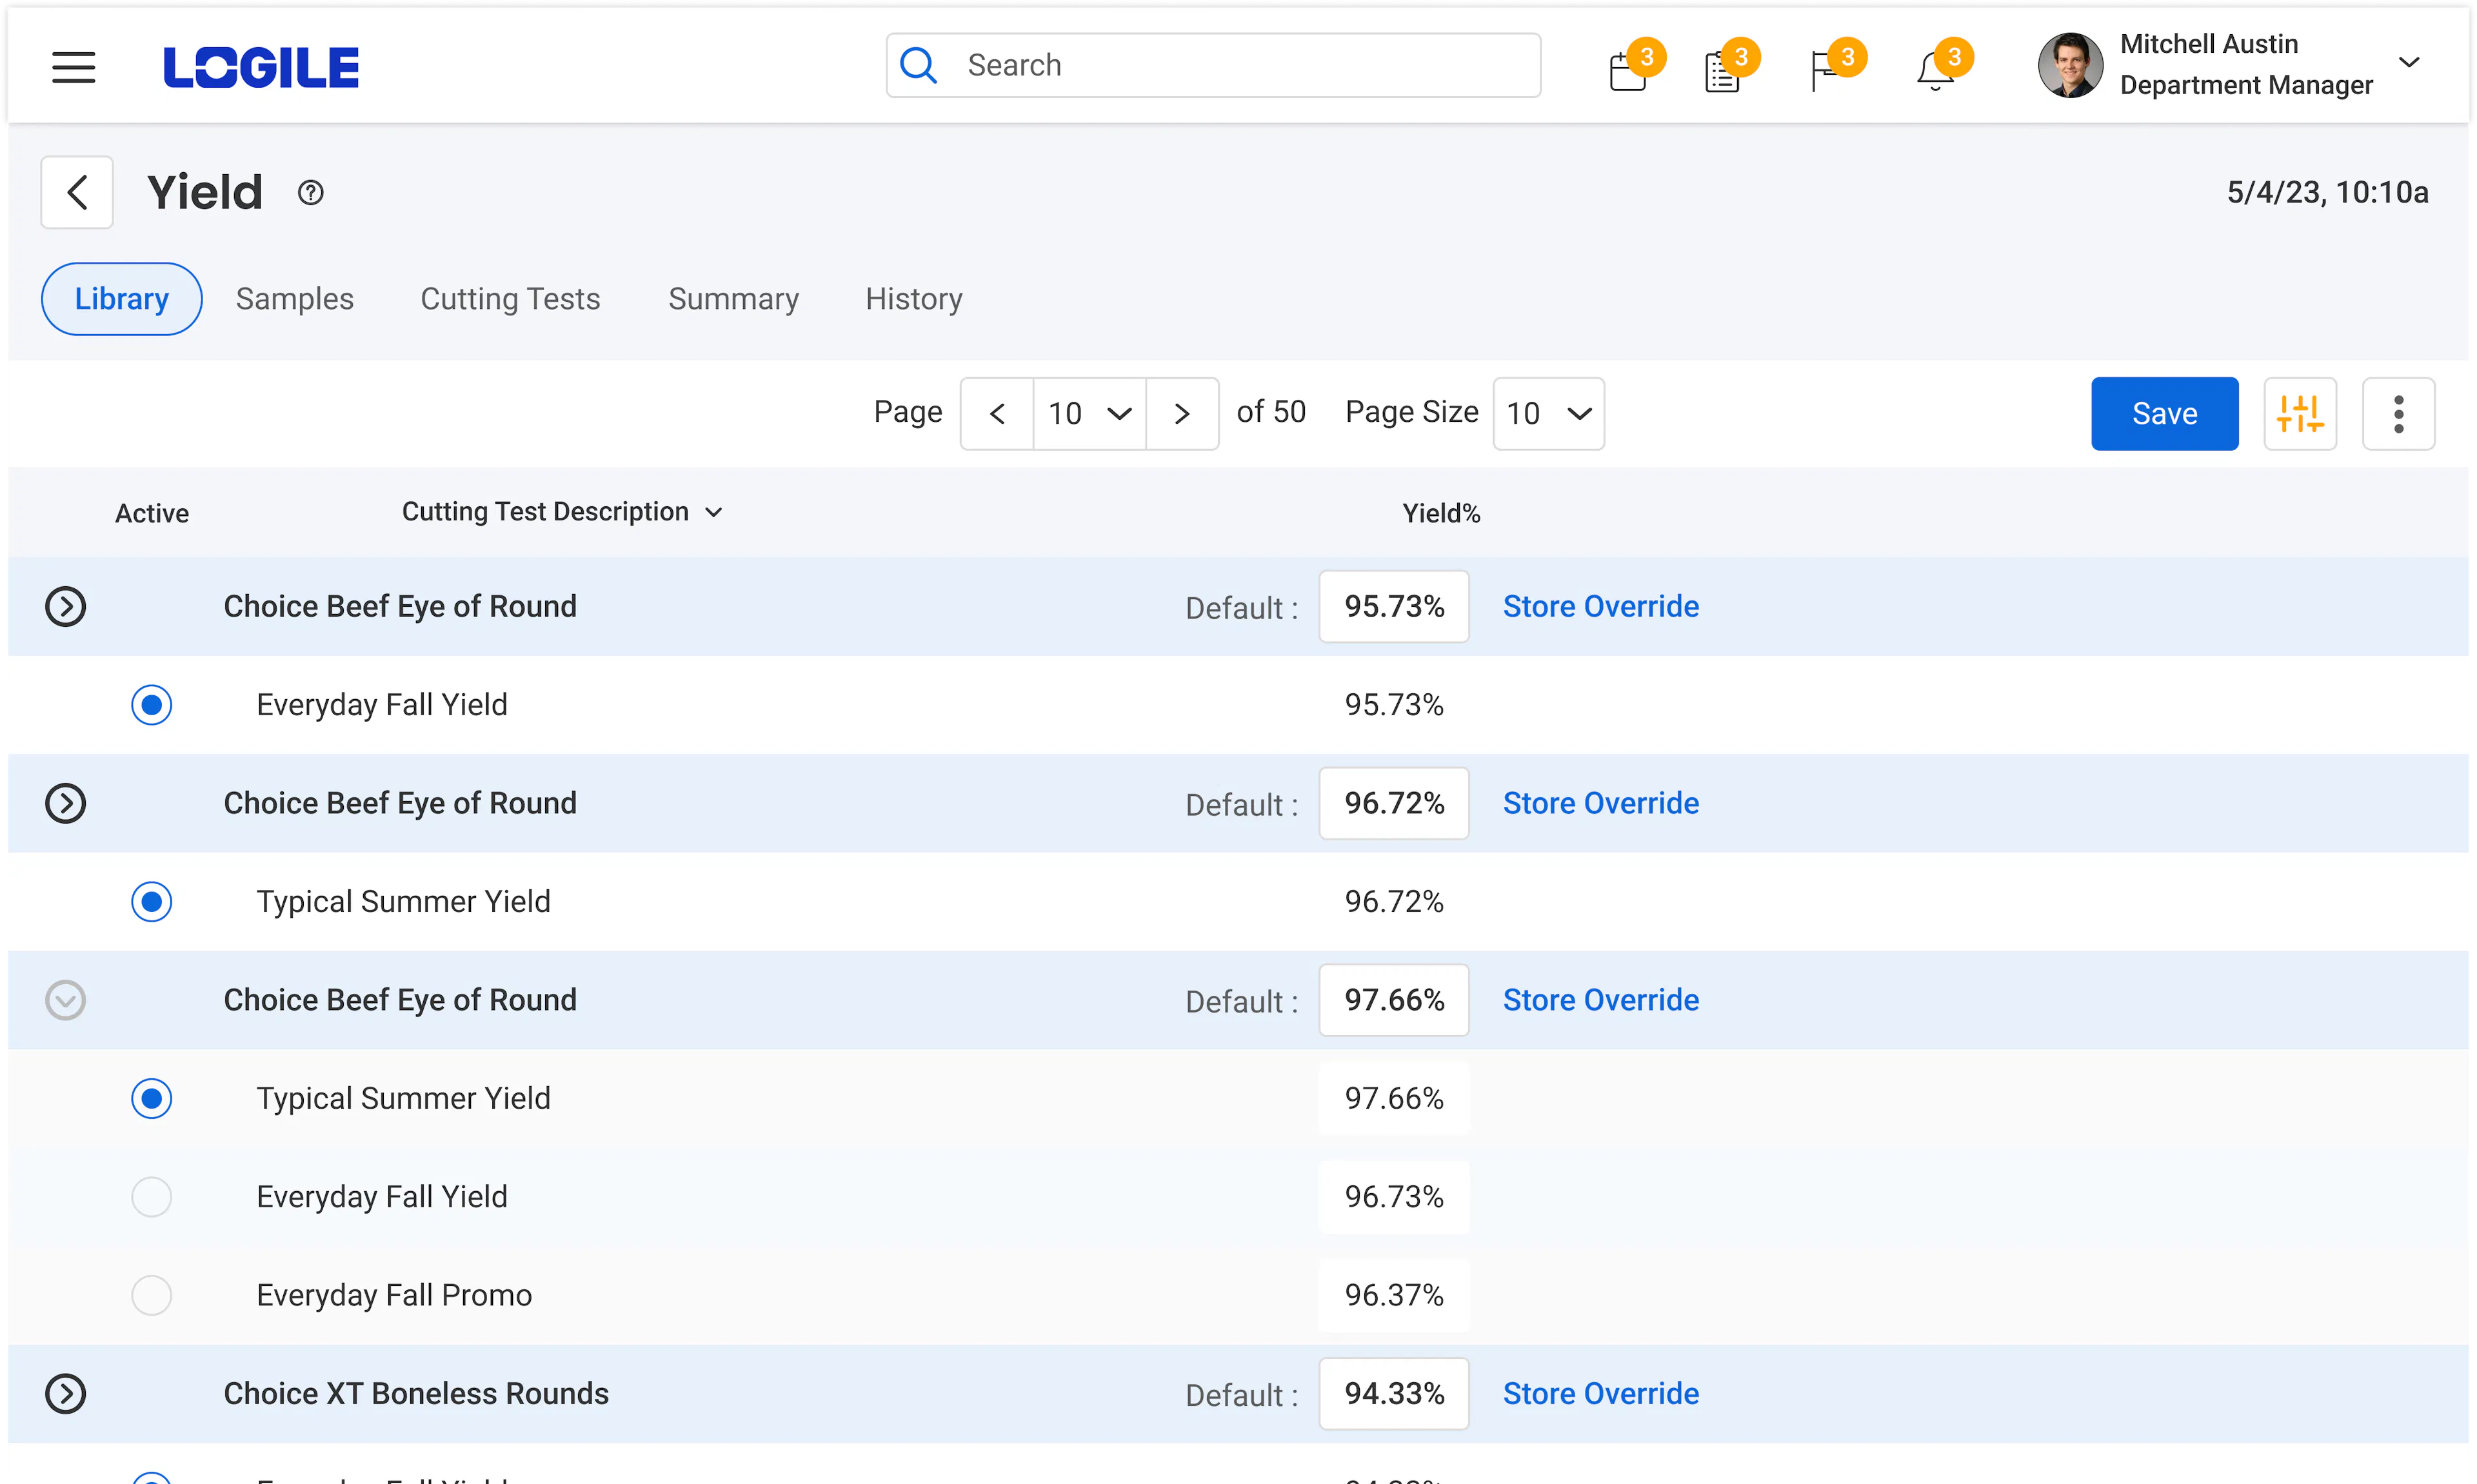Open the Page Size dropdown
2477x1484 pixels.
click(x=1548, y=413)
